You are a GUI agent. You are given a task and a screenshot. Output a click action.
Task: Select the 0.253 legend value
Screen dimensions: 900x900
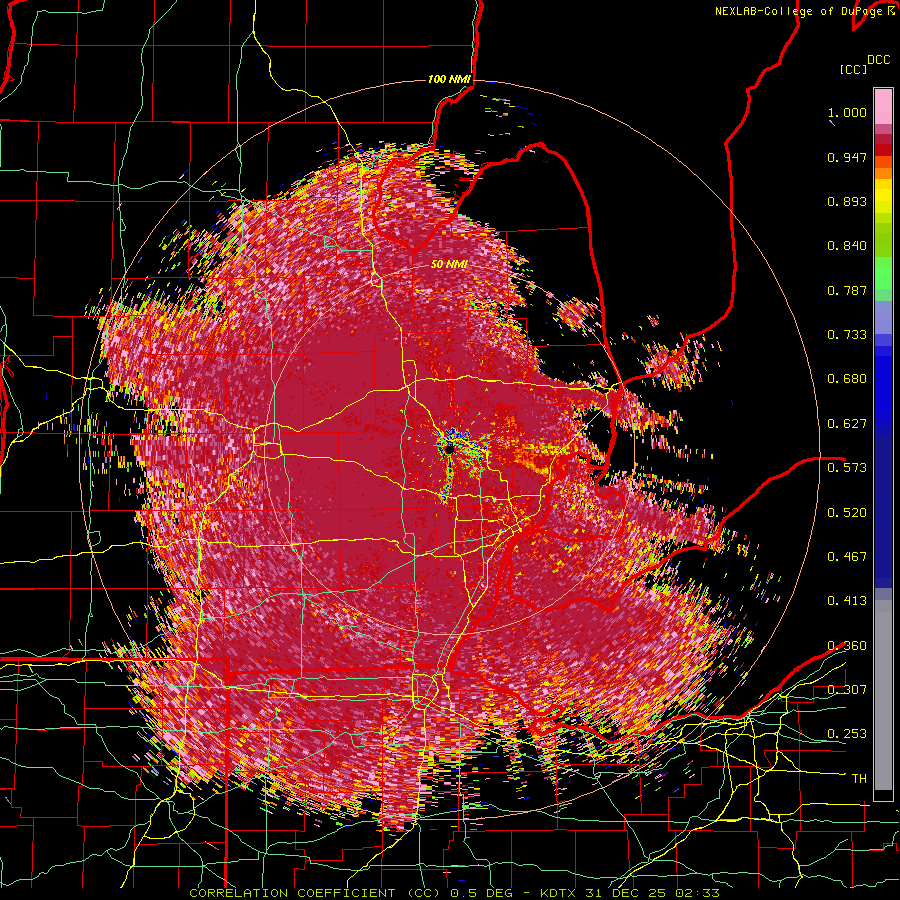[x=847, y=734]
